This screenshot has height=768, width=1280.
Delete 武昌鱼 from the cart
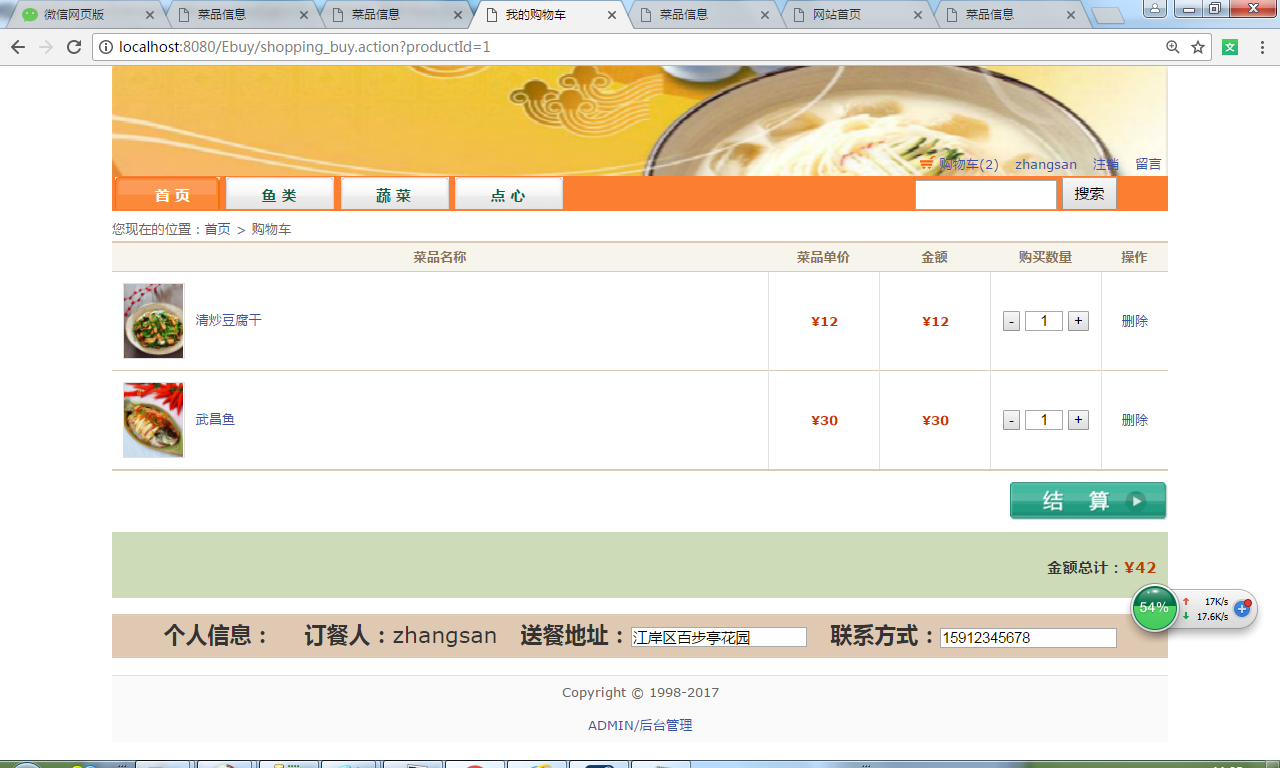pyautogui.click(x=1135, y=420)
